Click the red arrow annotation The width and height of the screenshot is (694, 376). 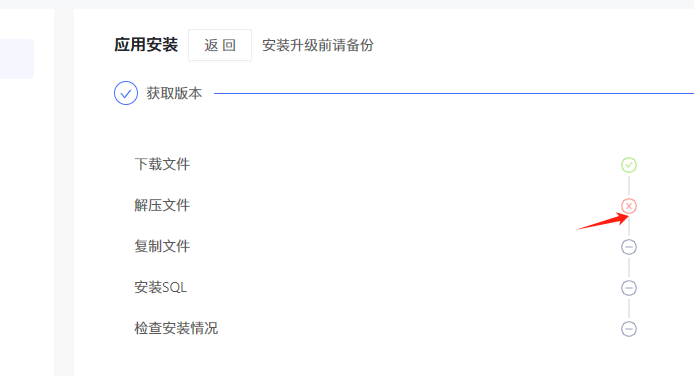(602, 221)
